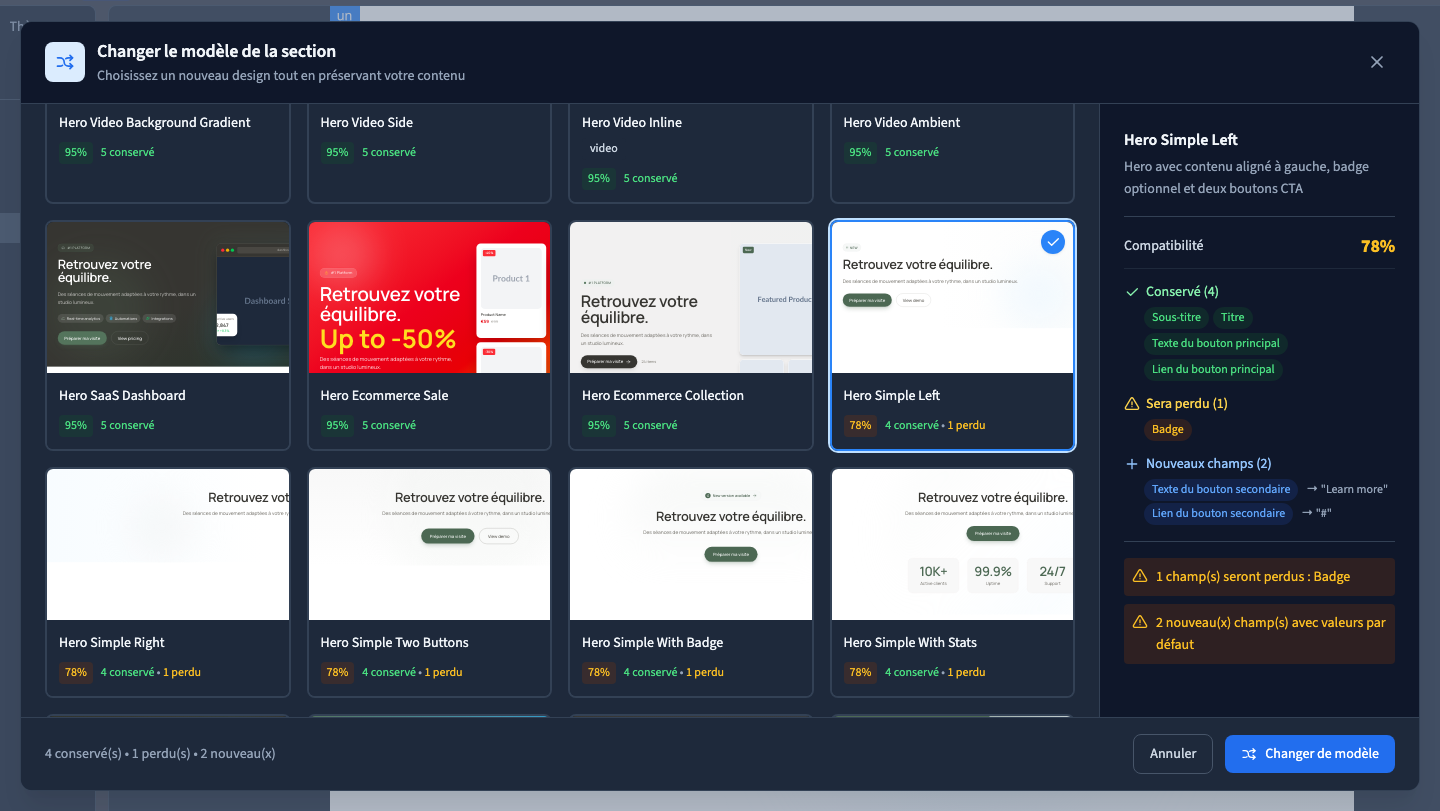The width and height of the screenshot is (1440, 811).
Task: Select the Hero Ecommerce Sale template thumbnail
Action: point(429,297)
